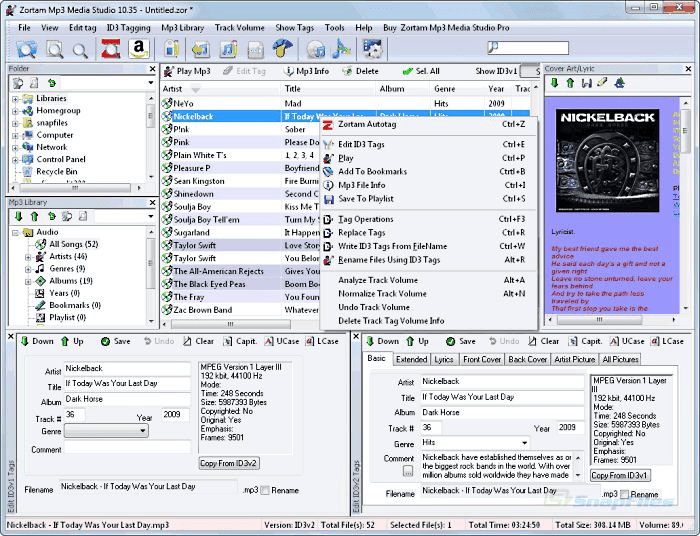Open the Amazon search toolbar icon
Image resolution: width=700 pixels, height=536 pixels.
pyautogui.click(x=139, y=49)
